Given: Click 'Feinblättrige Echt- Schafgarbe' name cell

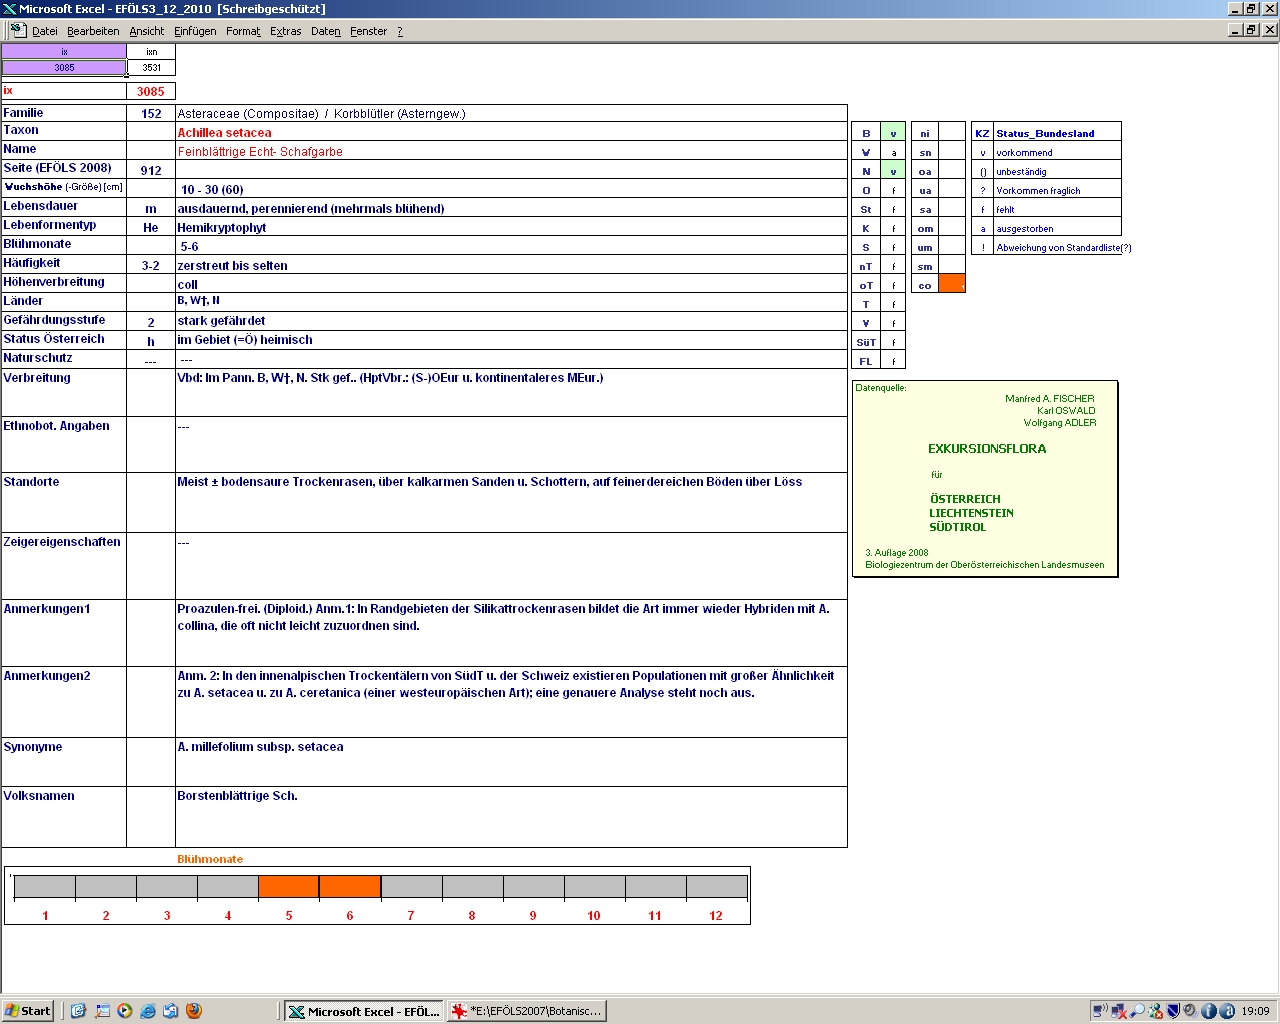Looking at the screenshot, I should point(511,151).
